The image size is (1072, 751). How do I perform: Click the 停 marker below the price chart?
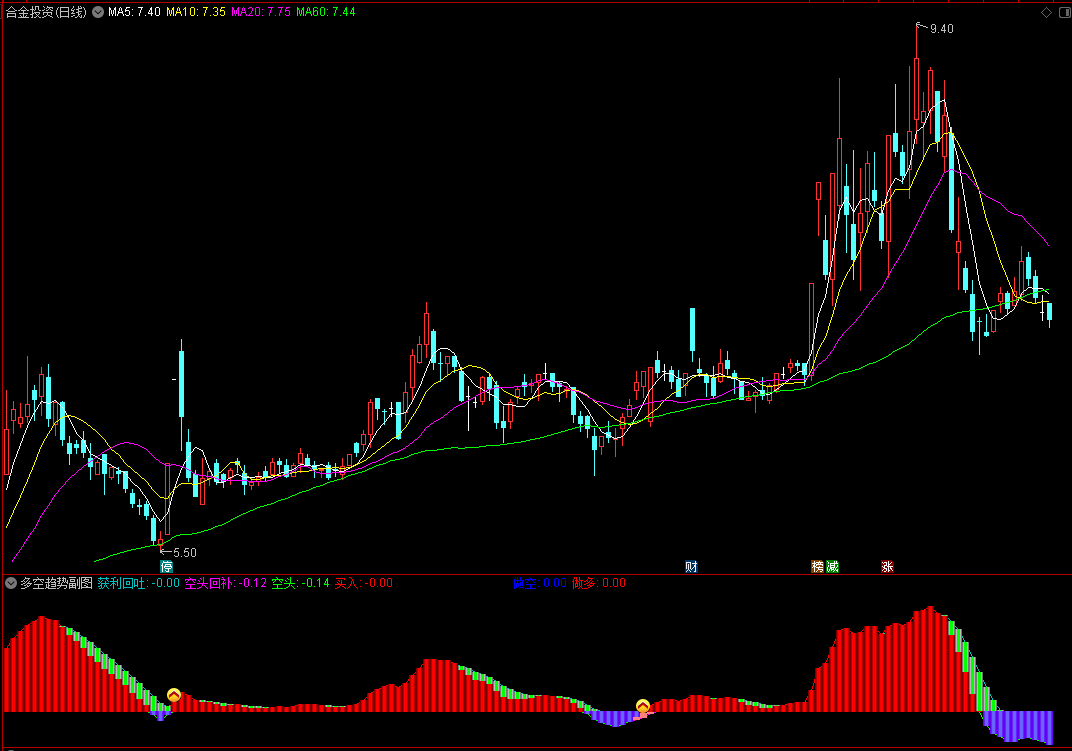166,566
